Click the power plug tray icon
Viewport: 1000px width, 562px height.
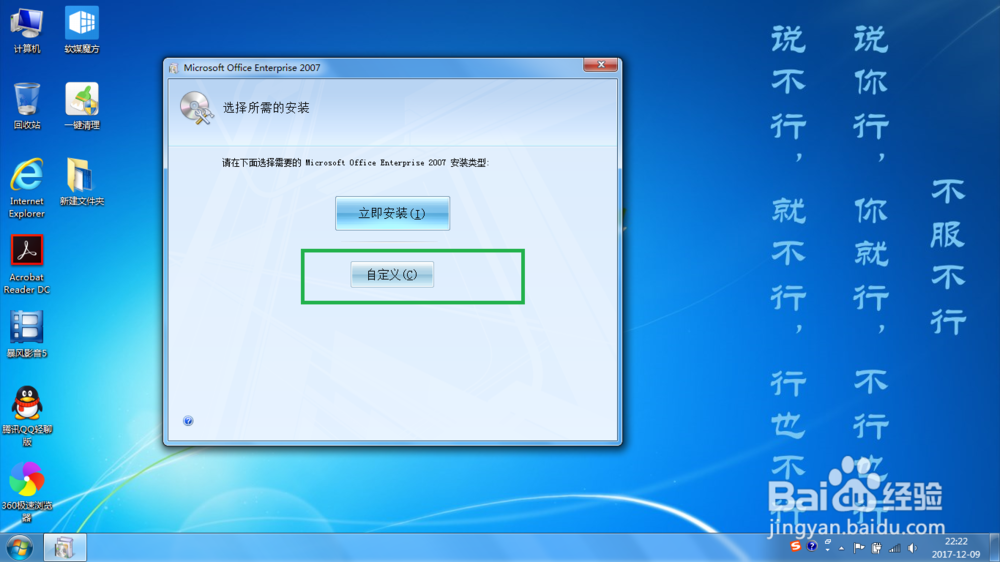[877, 548]
